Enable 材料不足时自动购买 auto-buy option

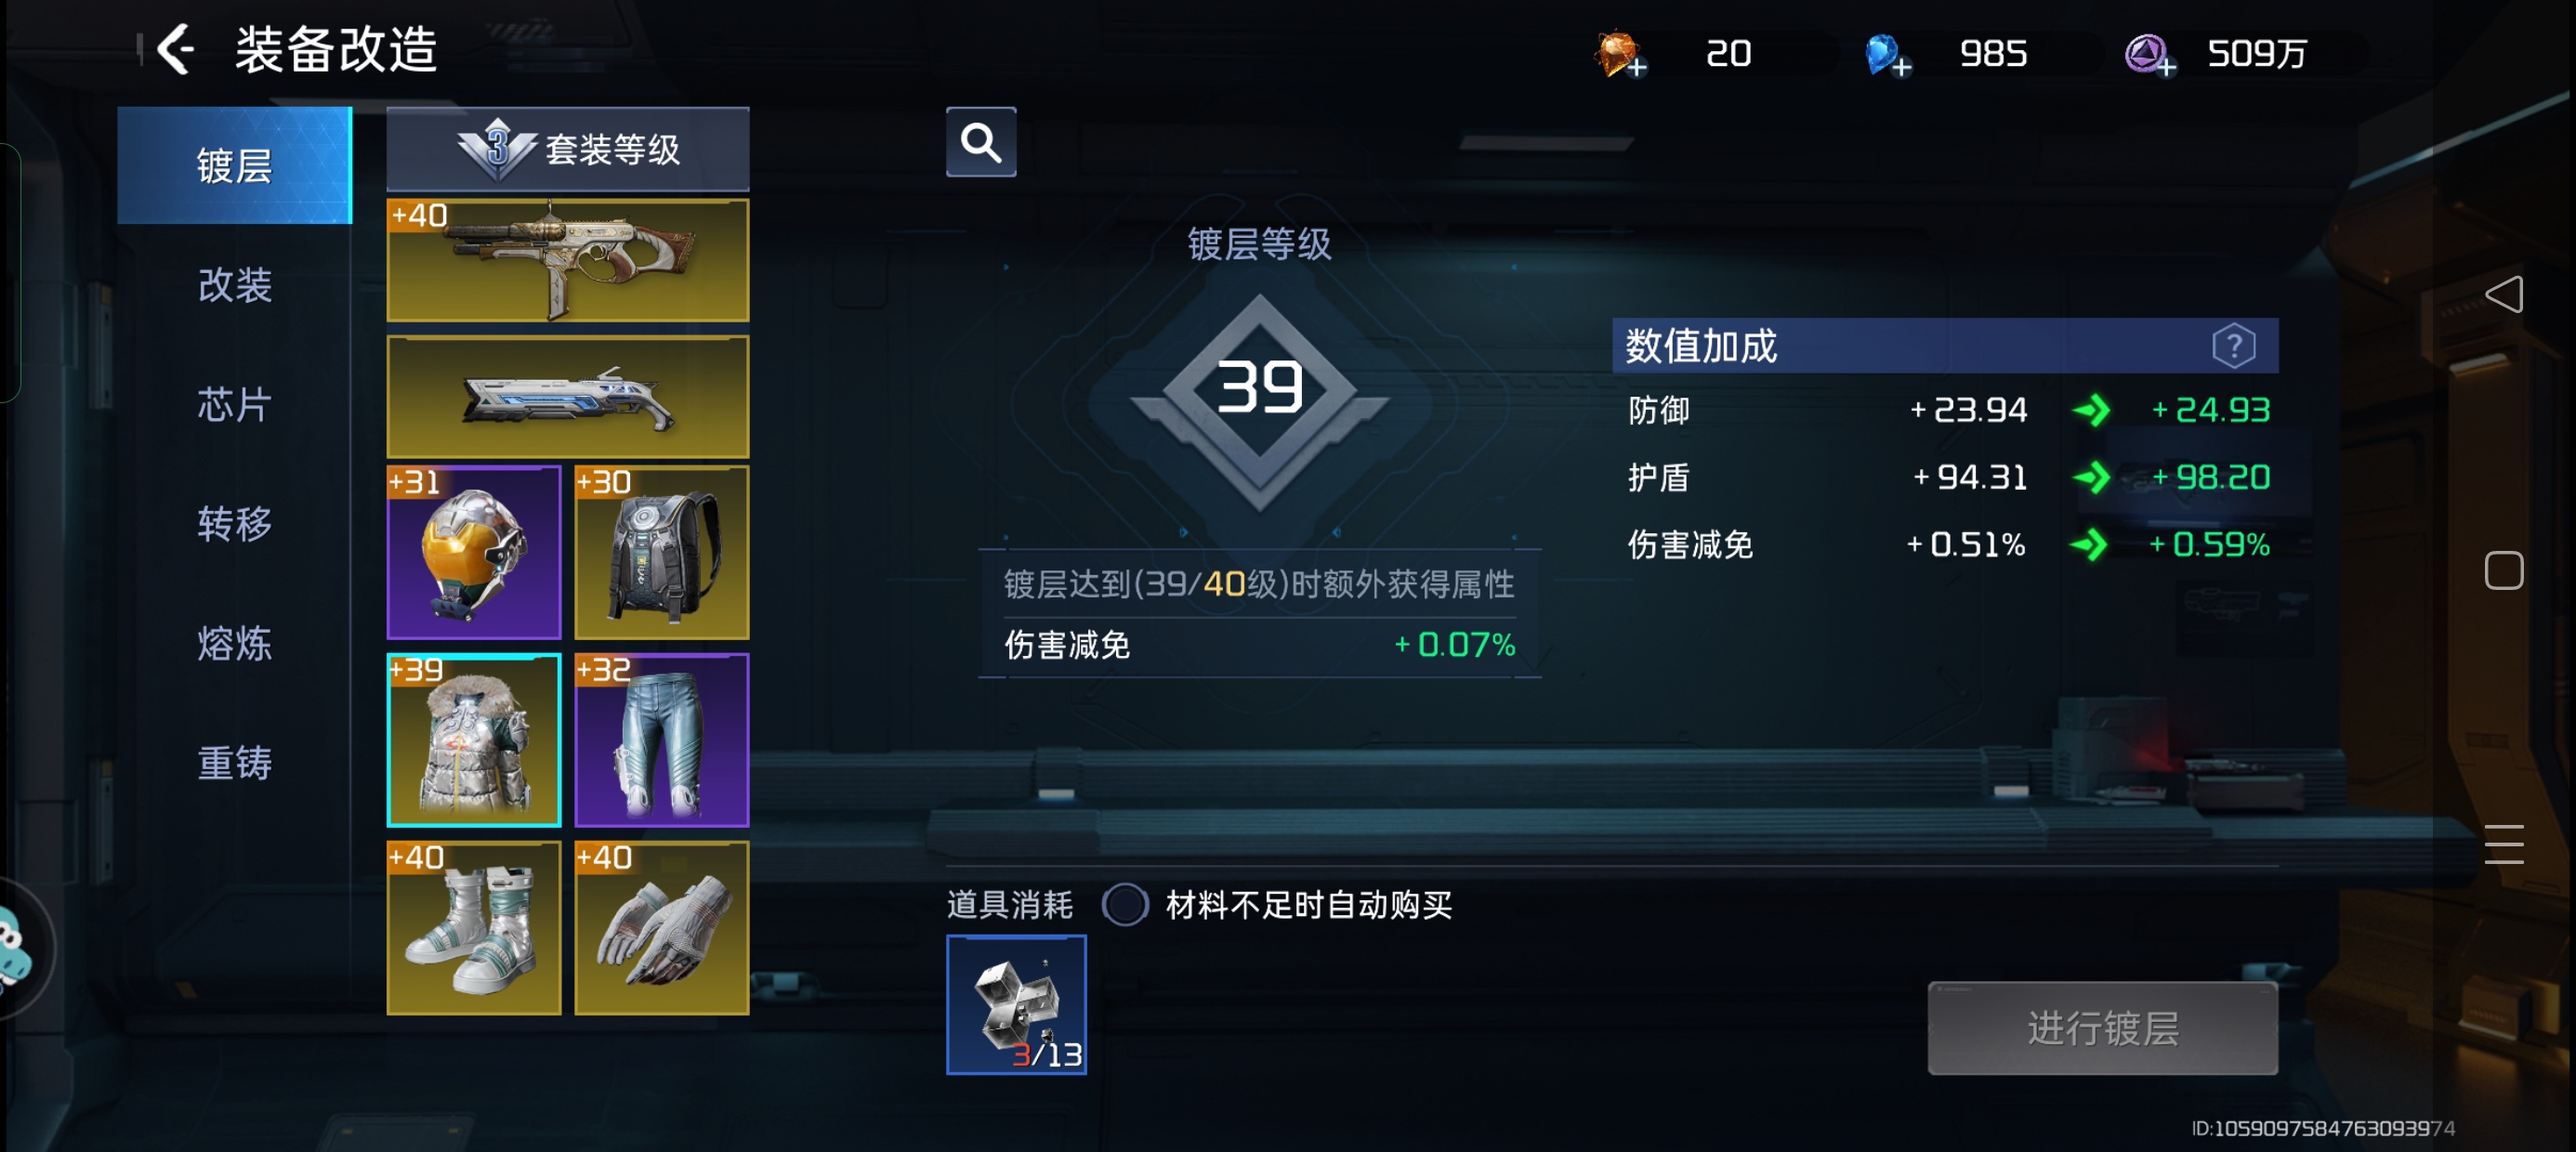click(1125, 904)
